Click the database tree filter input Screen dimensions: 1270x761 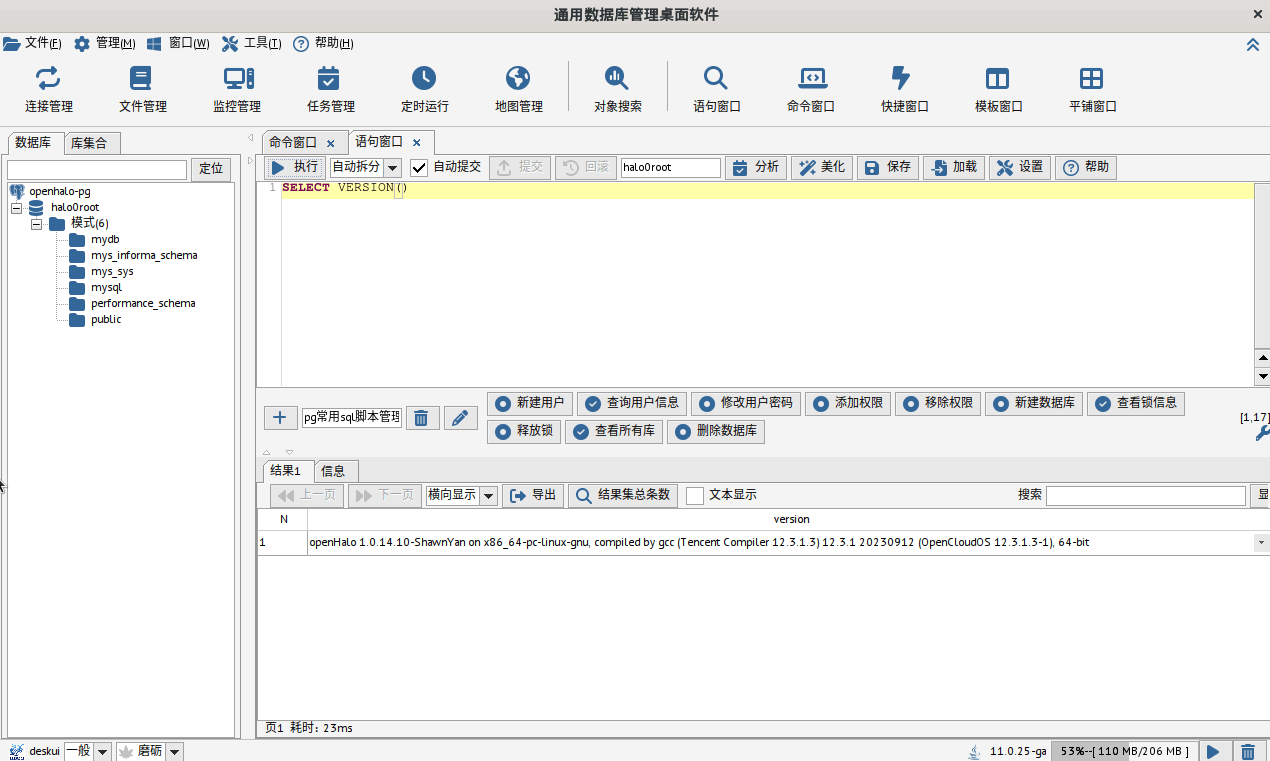click(x=97, y=170)
